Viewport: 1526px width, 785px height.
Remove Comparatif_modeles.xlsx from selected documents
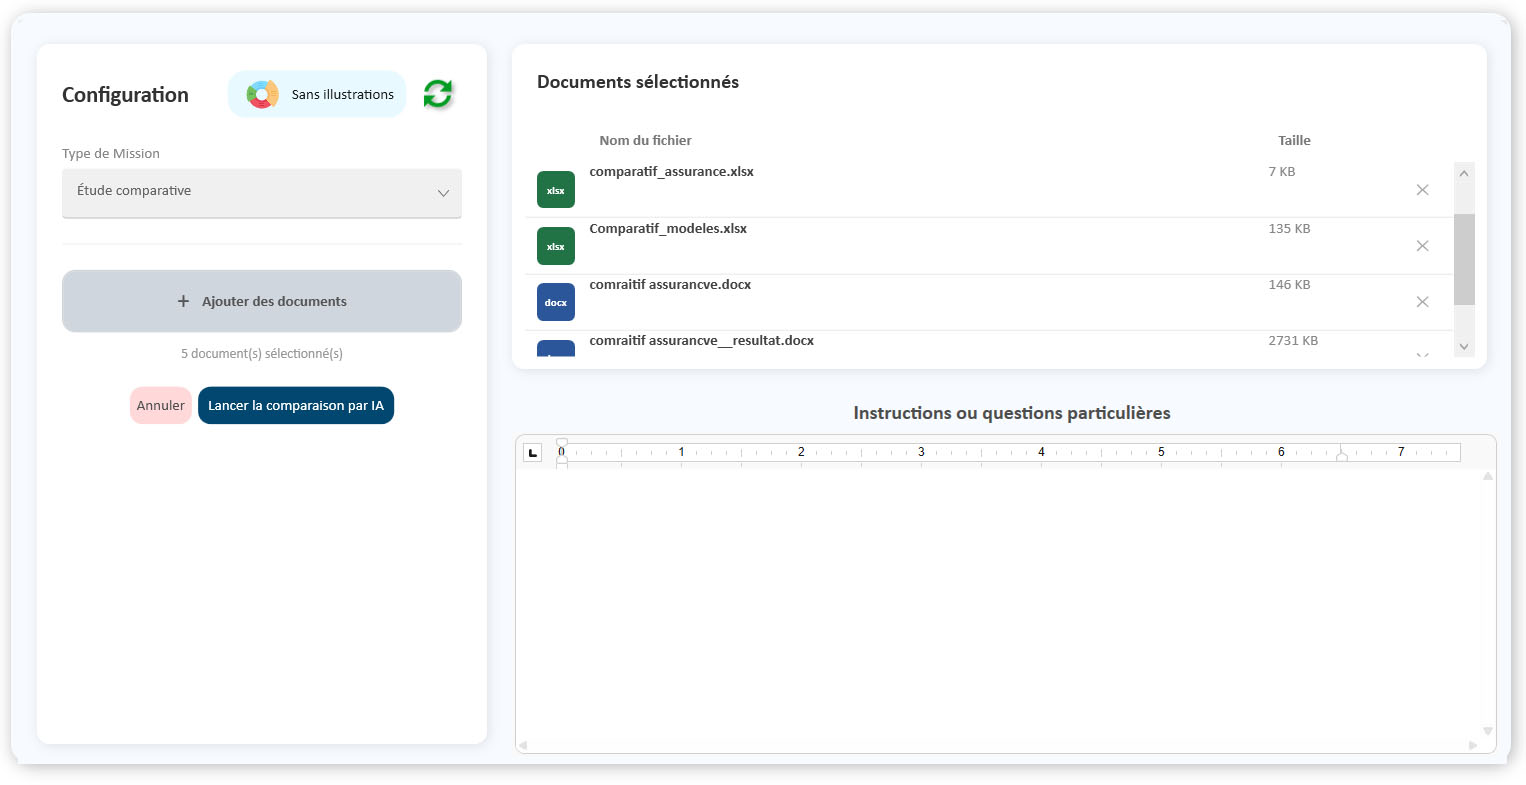click(x=1422, y=246)
